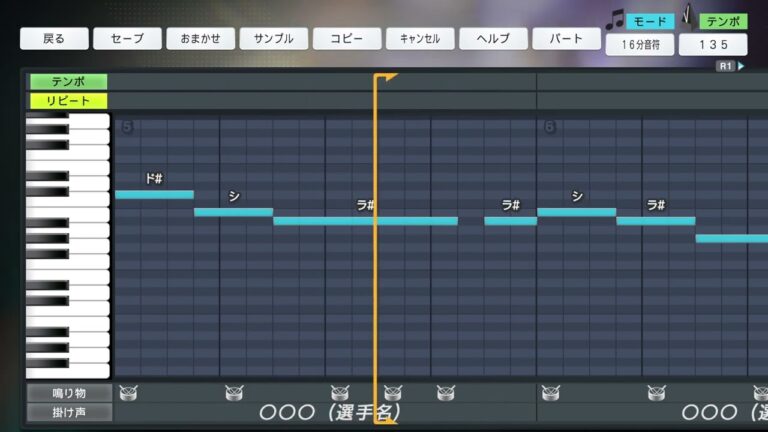Screen dimensions: 768x432
Task: Toggle the yellow リピート track label
Action: pyautogui.click(x=68, y=101)
